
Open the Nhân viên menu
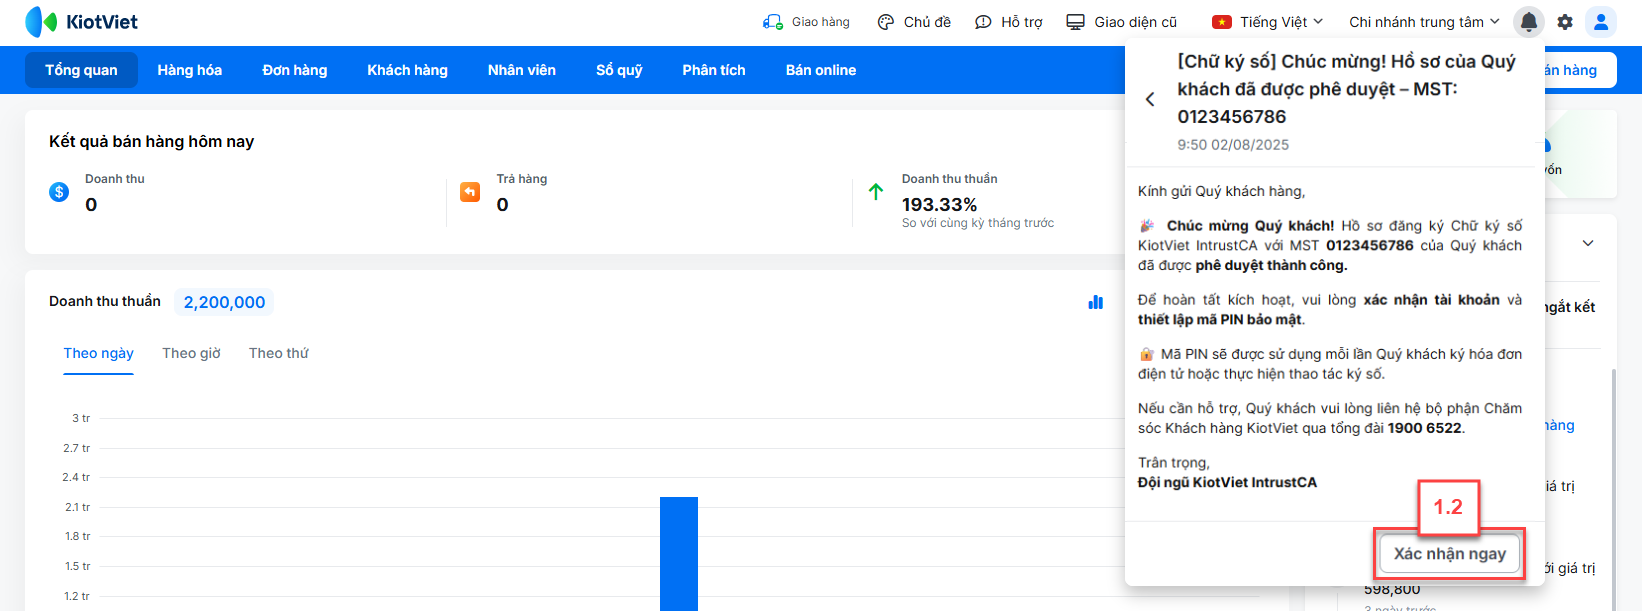[x=522, y=70]
